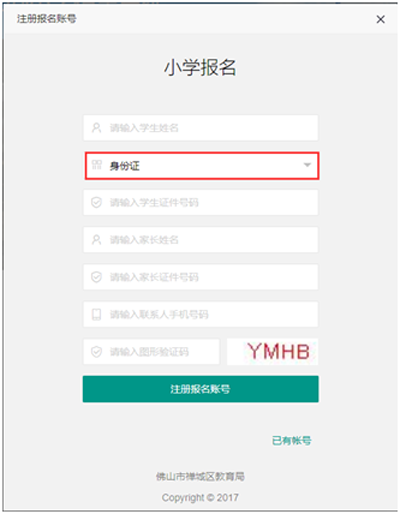This screenshot has height=514, width=400.
Task: Click the person icon beside parent name field
Action: click(97, 240)
